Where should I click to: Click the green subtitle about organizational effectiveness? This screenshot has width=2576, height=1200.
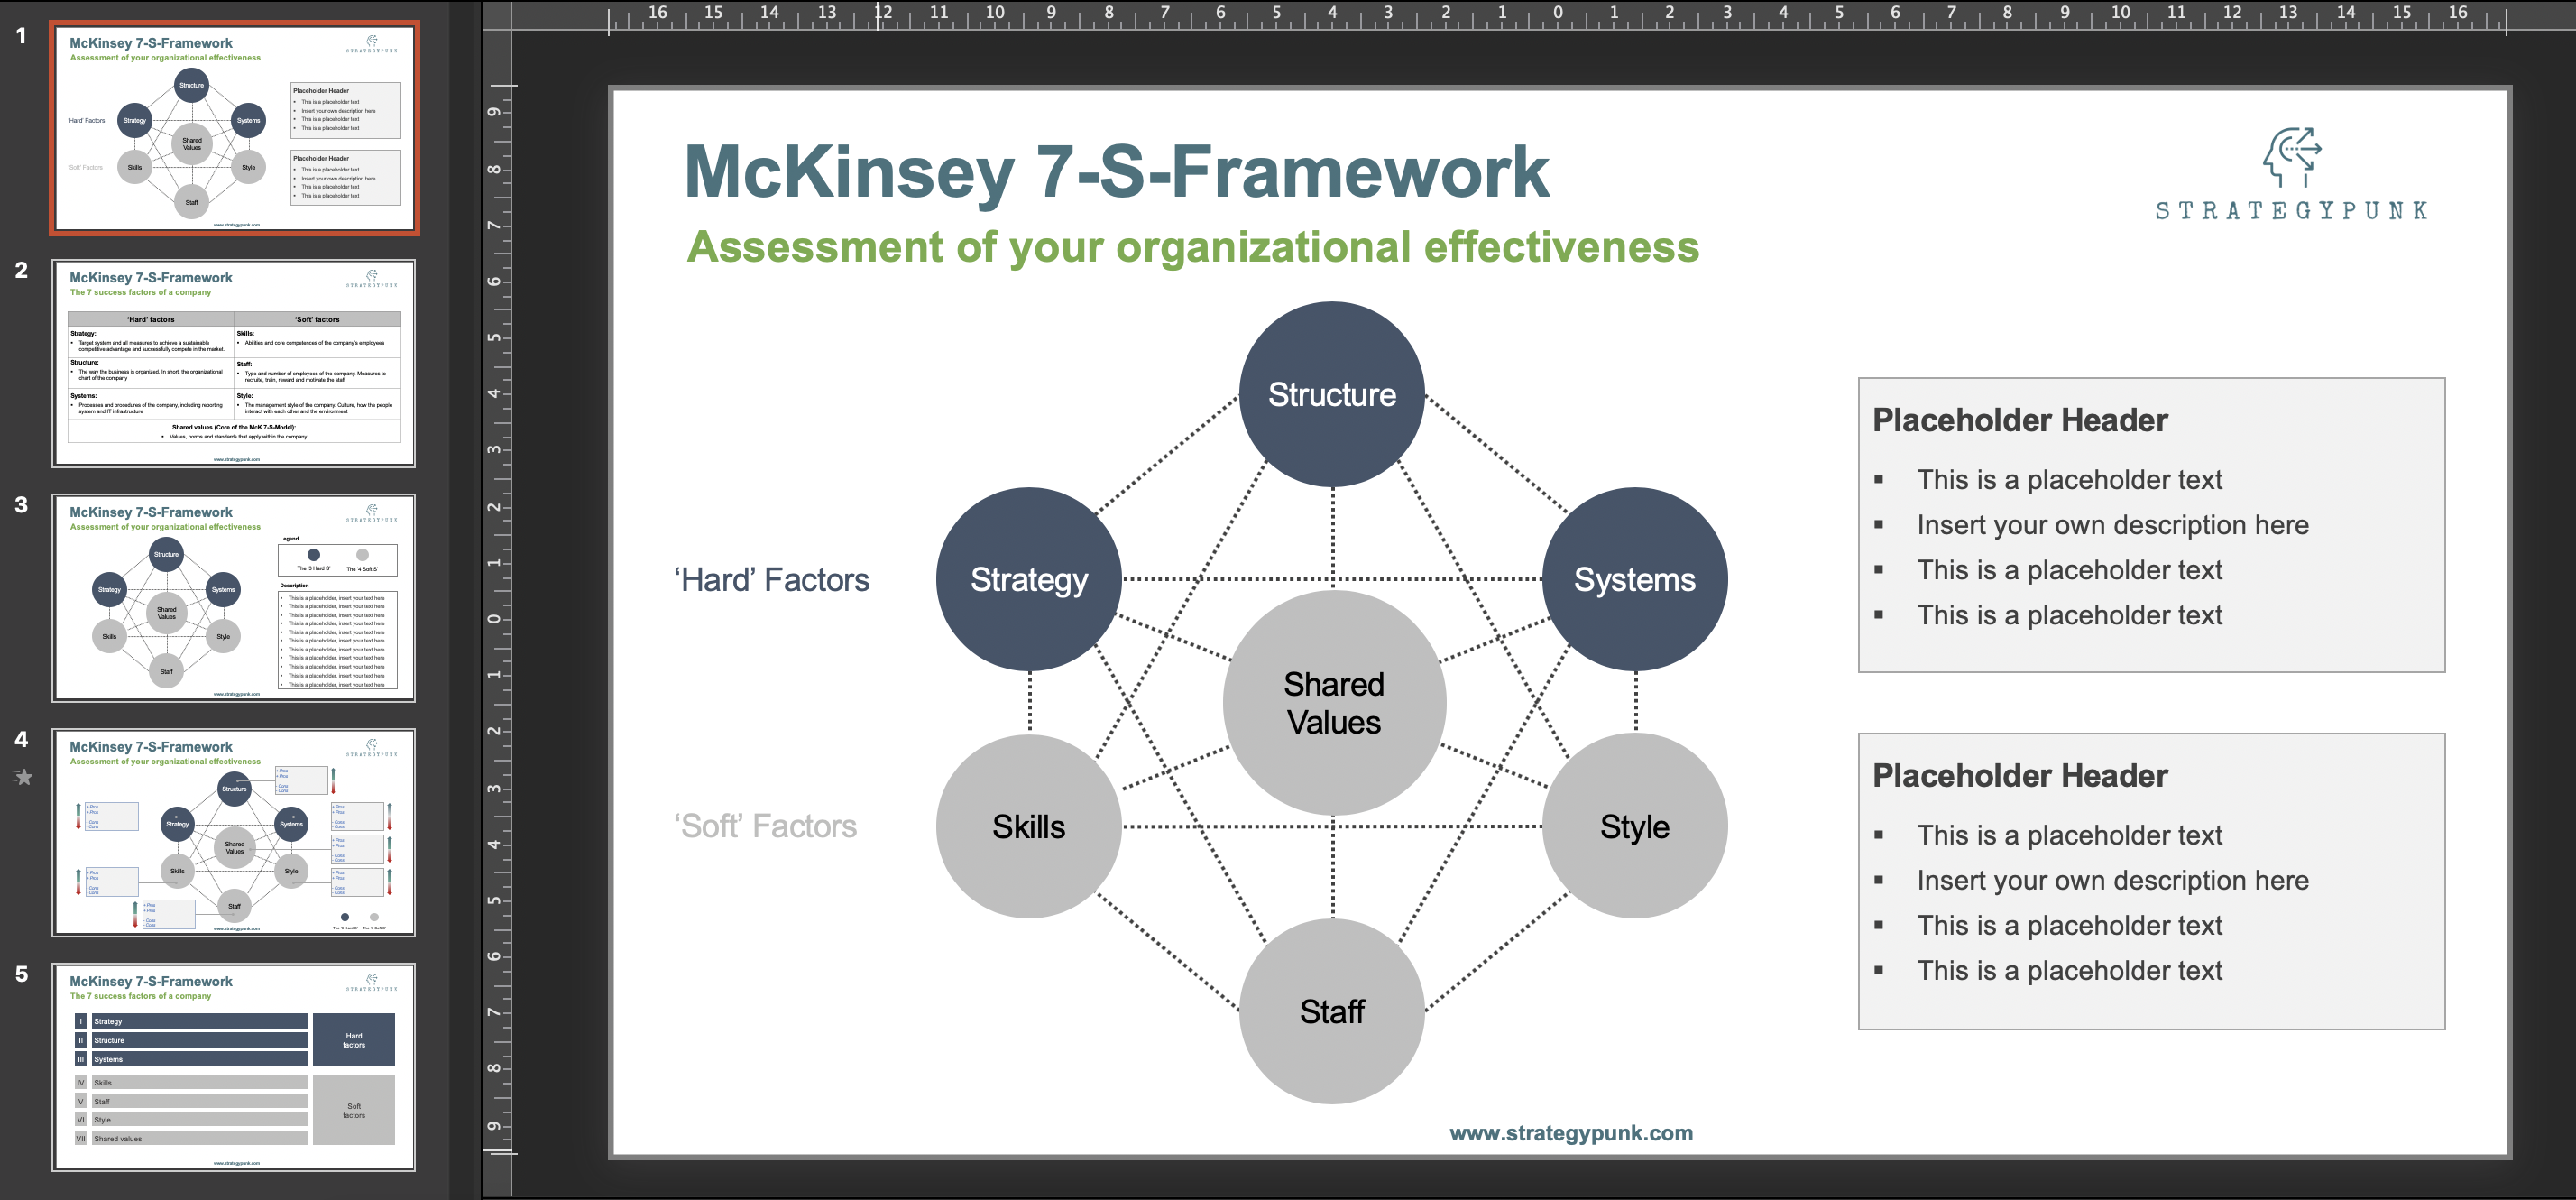(x=1192, y=246)
